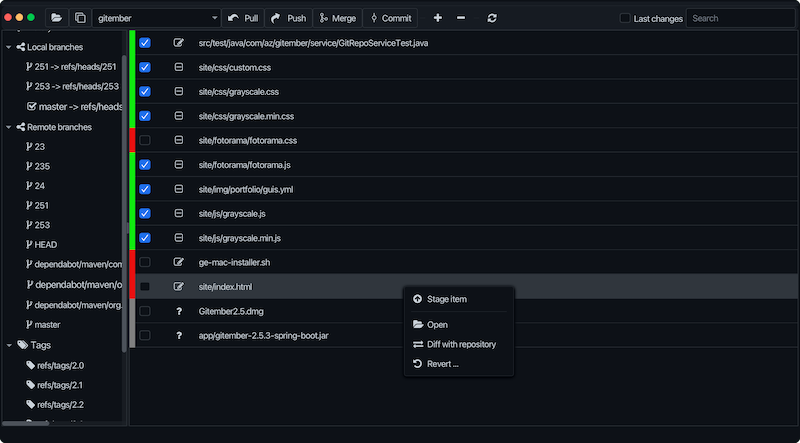Uncheck site/css/custom.css checkbox
The height and width of the screenshot is (443, 800).
(x=145, y=67)
